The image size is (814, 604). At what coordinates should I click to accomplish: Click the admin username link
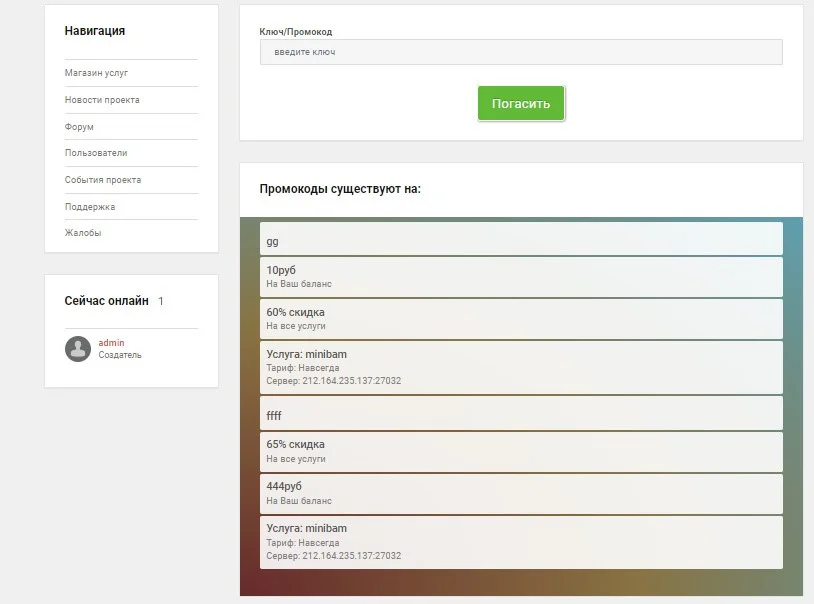[111, 342]
